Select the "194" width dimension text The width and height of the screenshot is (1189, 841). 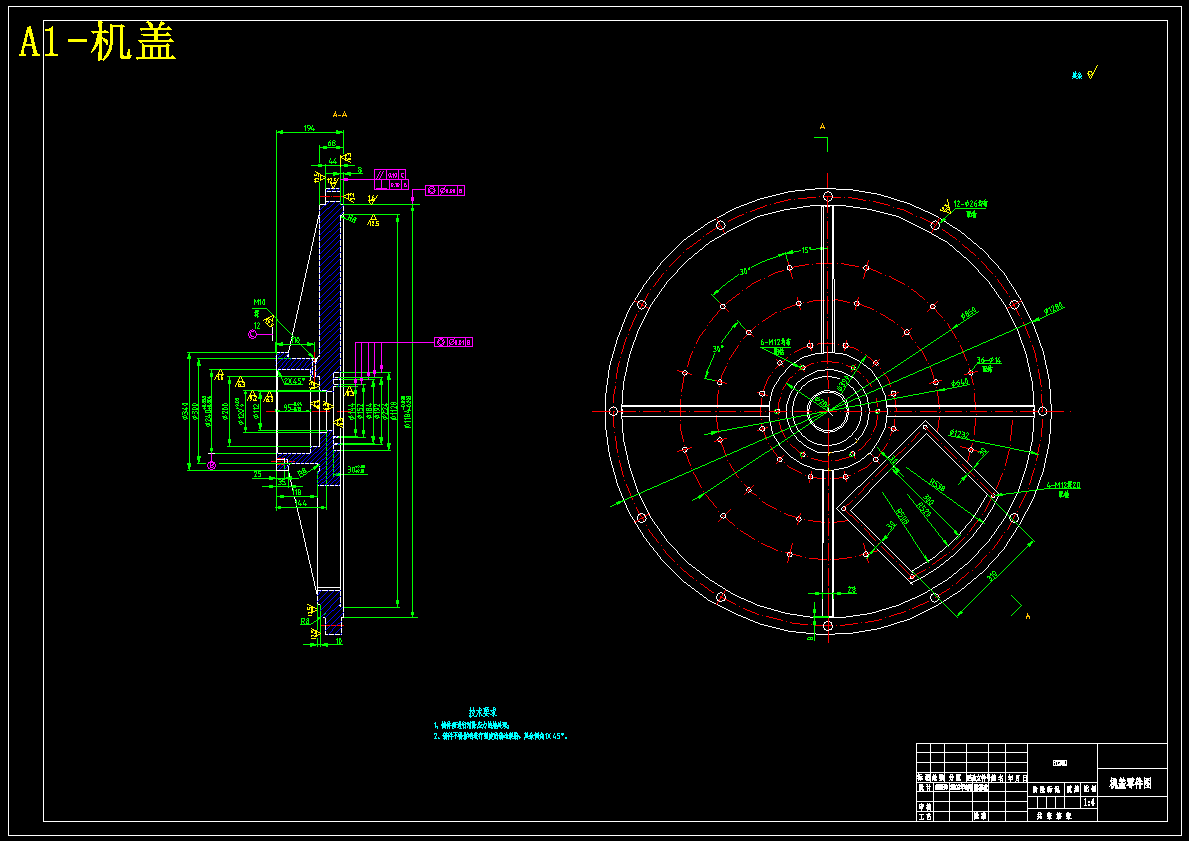point(309,128)
